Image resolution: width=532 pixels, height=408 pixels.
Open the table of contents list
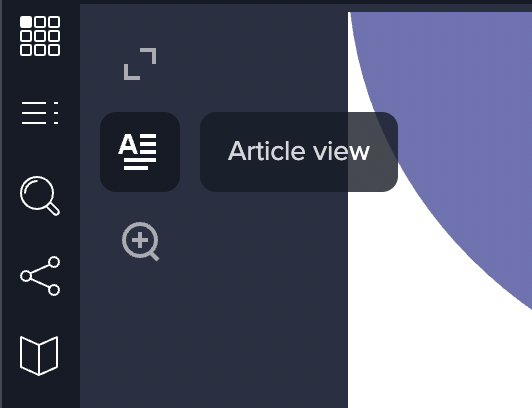40,113
